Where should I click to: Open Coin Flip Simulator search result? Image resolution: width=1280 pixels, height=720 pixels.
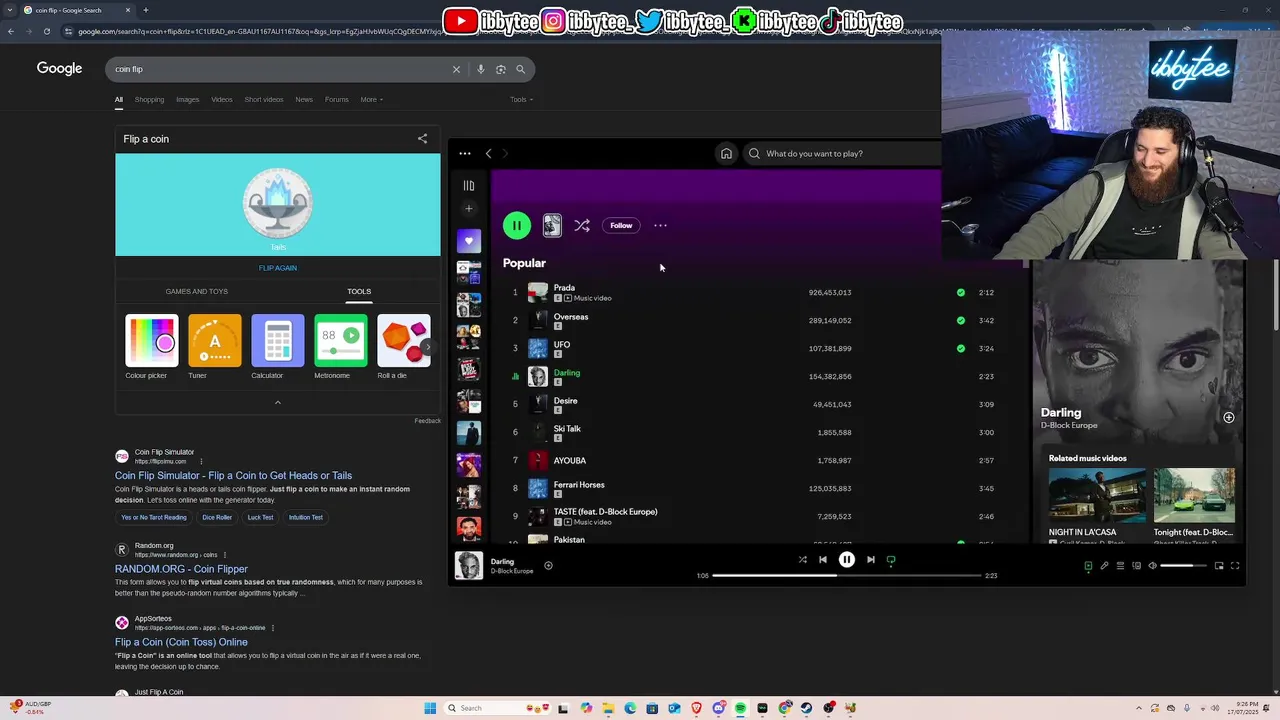(x=233, y=476)
